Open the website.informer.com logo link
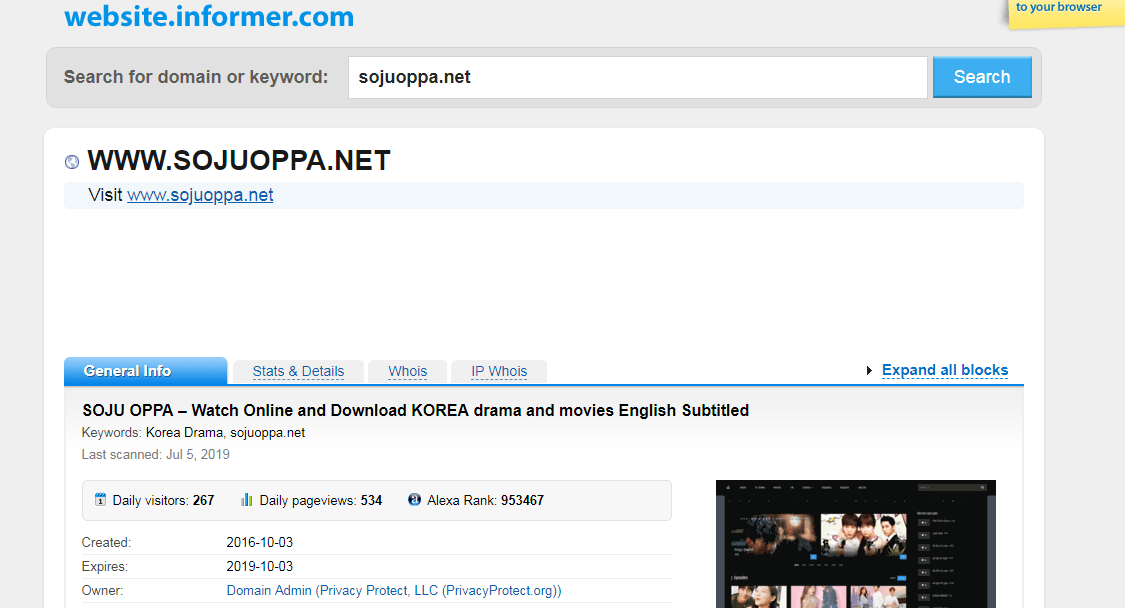Image resolution: width=1125 pixels, height=608 pixels. [209, 16]
